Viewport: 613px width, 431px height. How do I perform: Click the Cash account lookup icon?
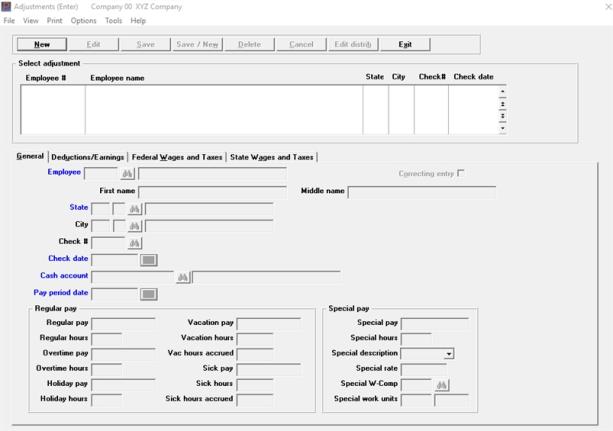(183, 277)
